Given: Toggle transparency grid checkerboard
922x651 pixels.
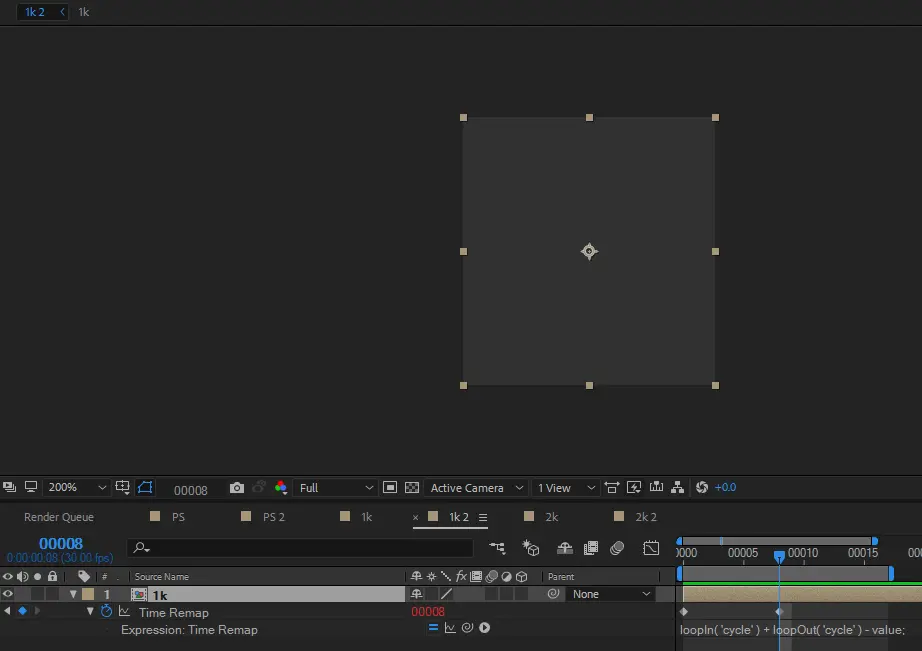Looking at the screenshot, I should [412, 488].
